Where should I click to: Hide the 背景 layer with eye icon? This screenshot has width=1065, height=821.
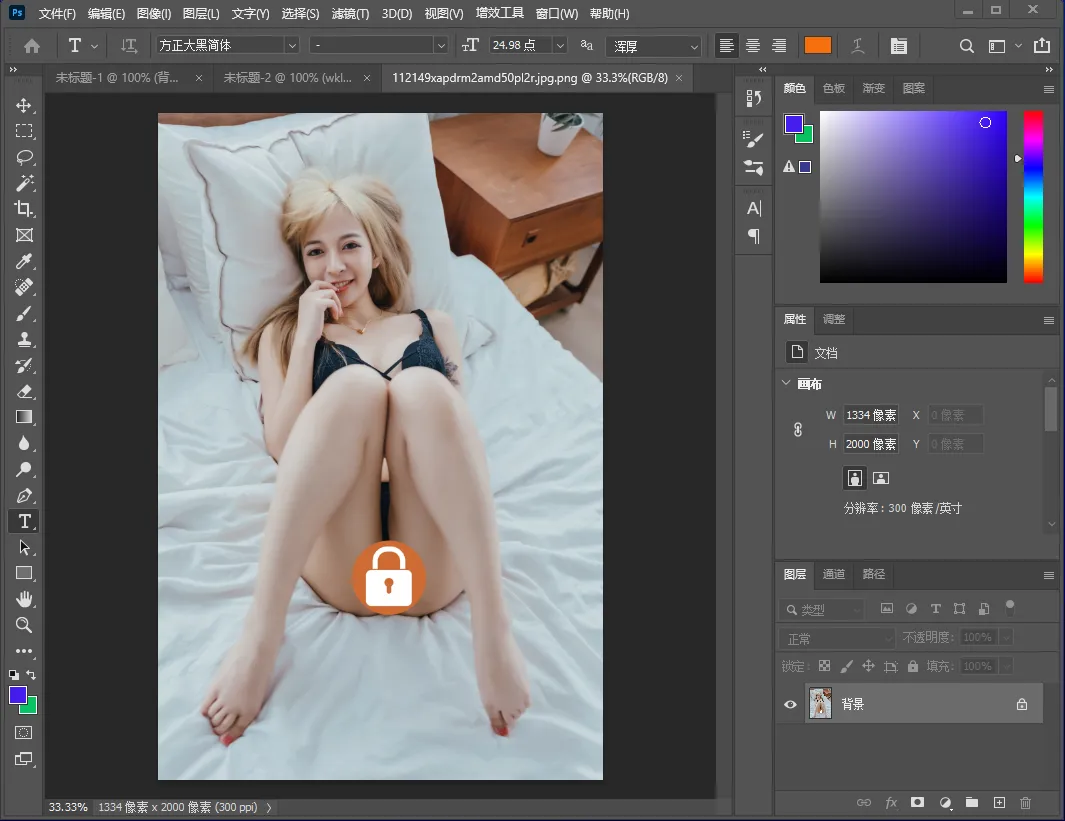coord(790,704)
